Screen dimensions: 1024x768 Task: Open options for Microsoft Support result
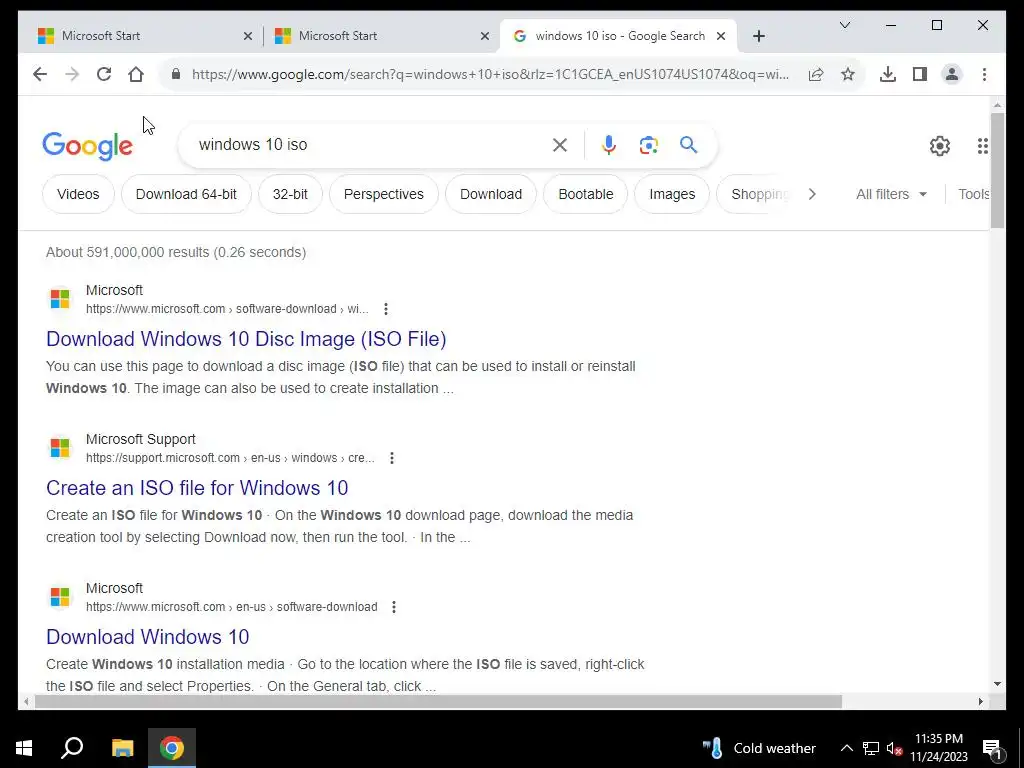click(x=392, y=458)
